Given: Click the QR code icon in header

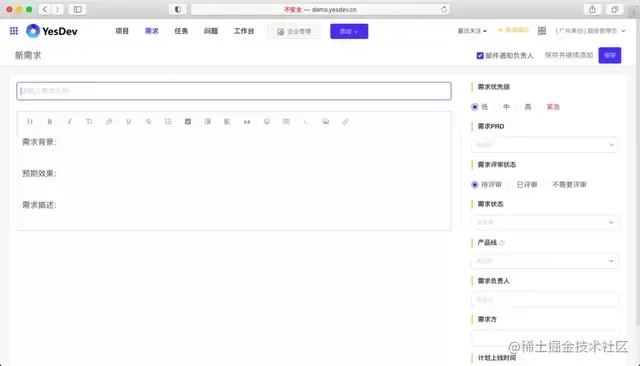Looking at the screenshot, I should [542, 31].
